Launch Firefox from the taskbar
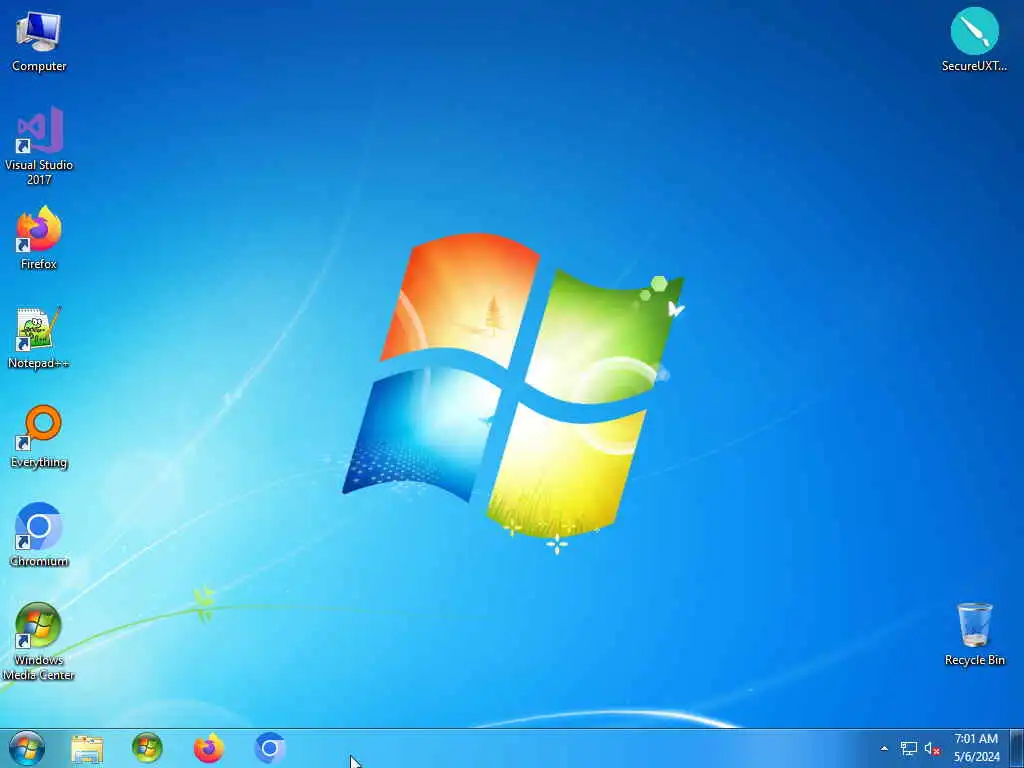The height and width of the screenshot is (768, 1024). click(x=208, y=748)
